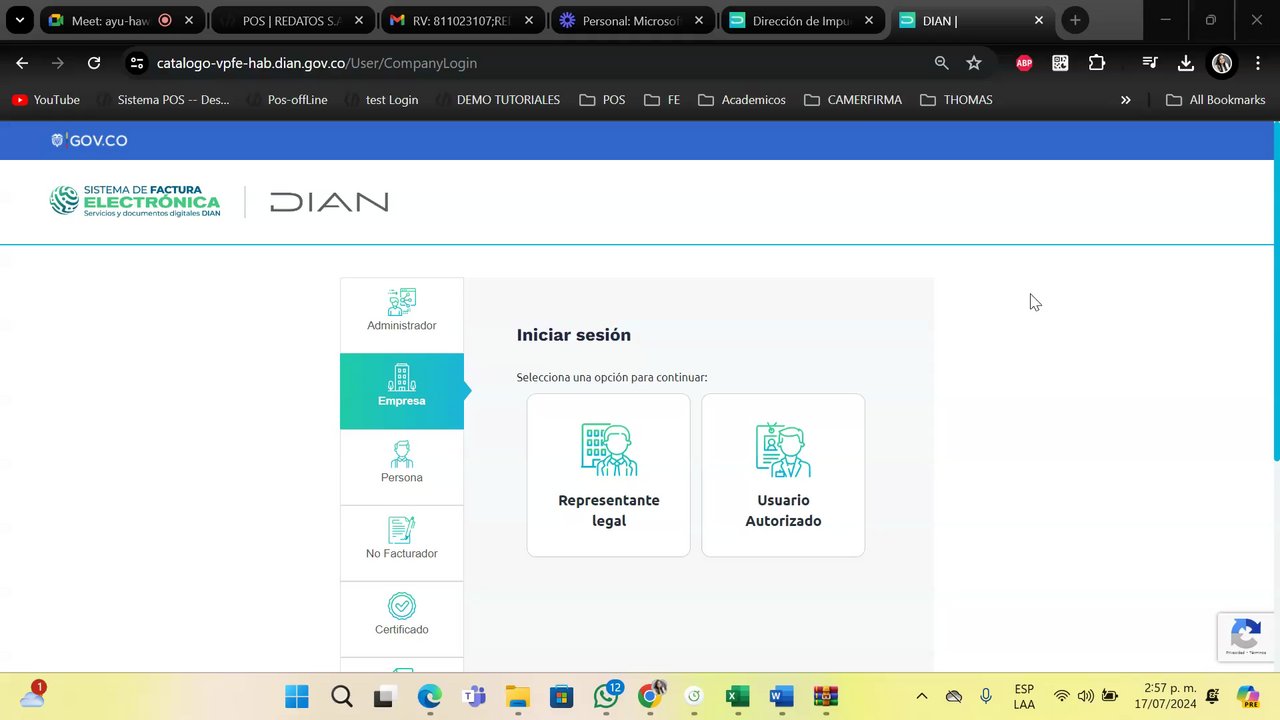Screen dimensions: 1280x720
Task: Open WinRAR from taskbar
Action: point(826,696)
